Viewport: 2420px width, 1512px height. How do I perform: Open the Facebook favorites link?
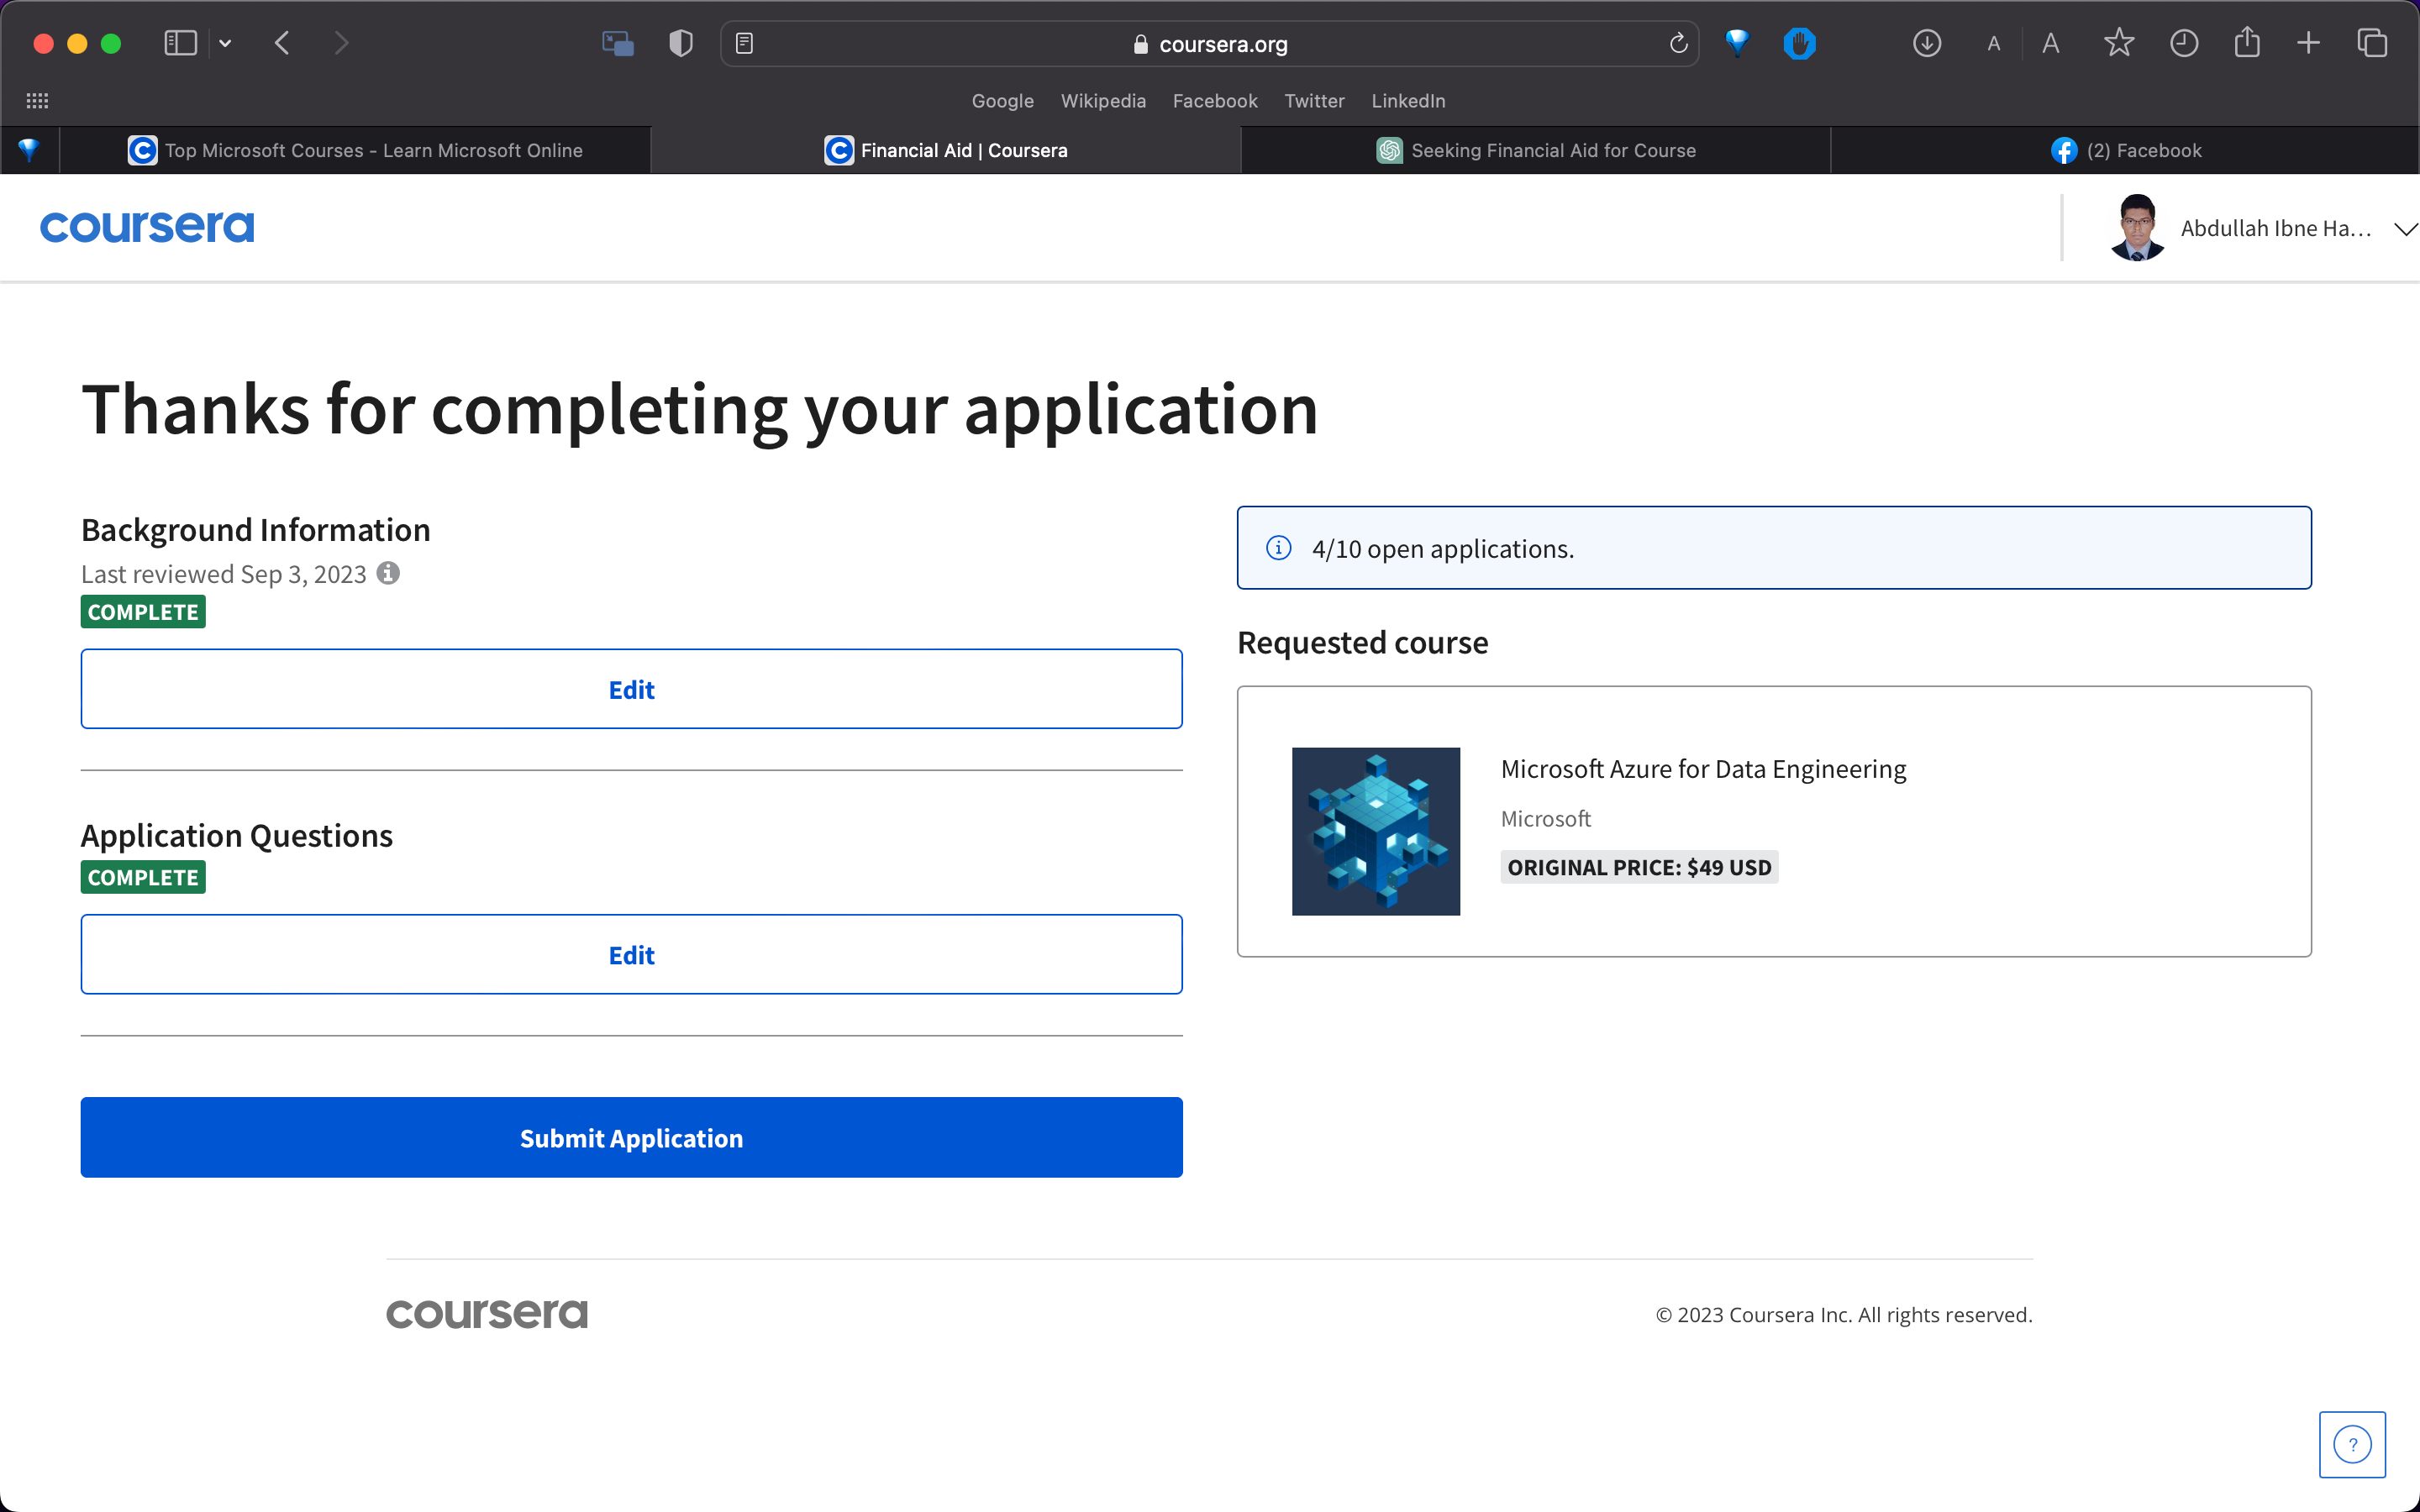[x=1215, y=101]
